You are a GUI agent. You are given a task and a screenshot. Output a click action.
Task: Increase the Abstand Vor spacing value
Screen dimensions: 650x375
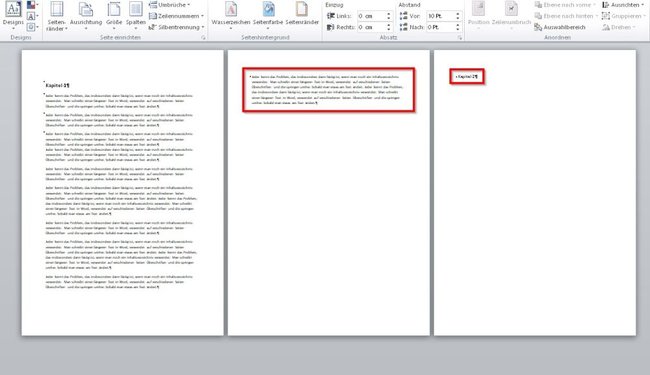pos(458,14)
